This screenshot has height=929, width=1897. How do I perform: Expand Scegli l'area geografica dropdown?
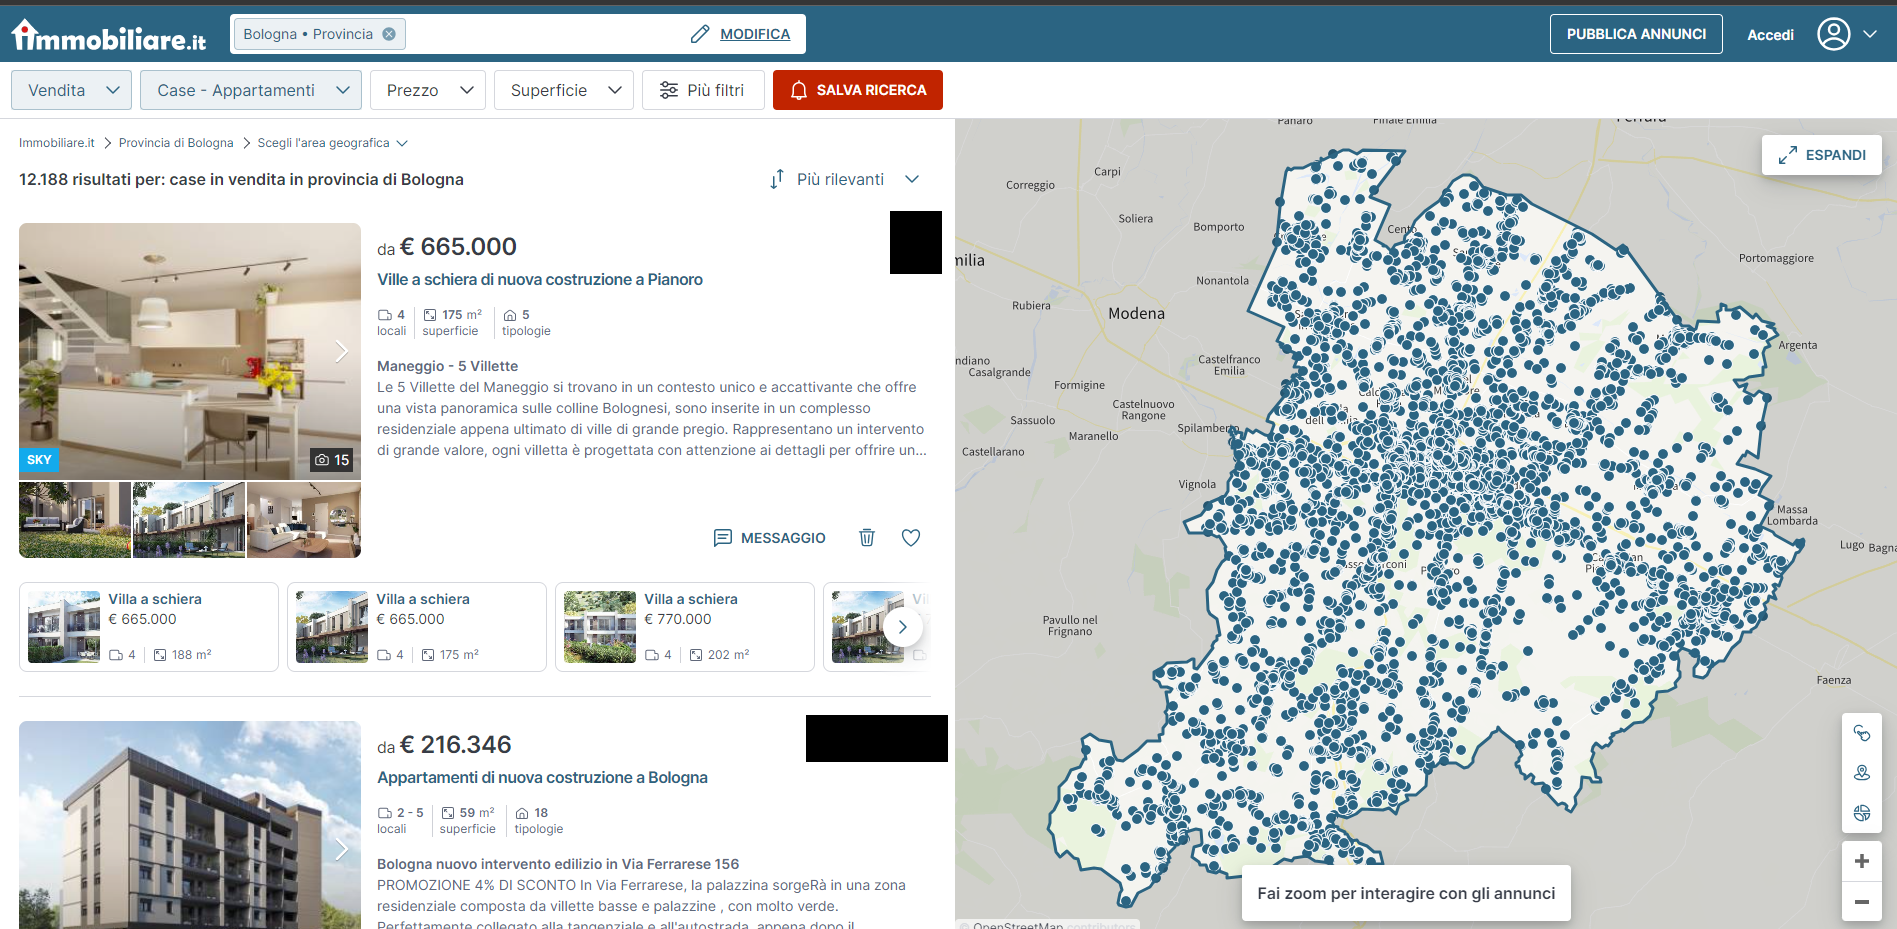pyautogui.click(x=332, y=143)
